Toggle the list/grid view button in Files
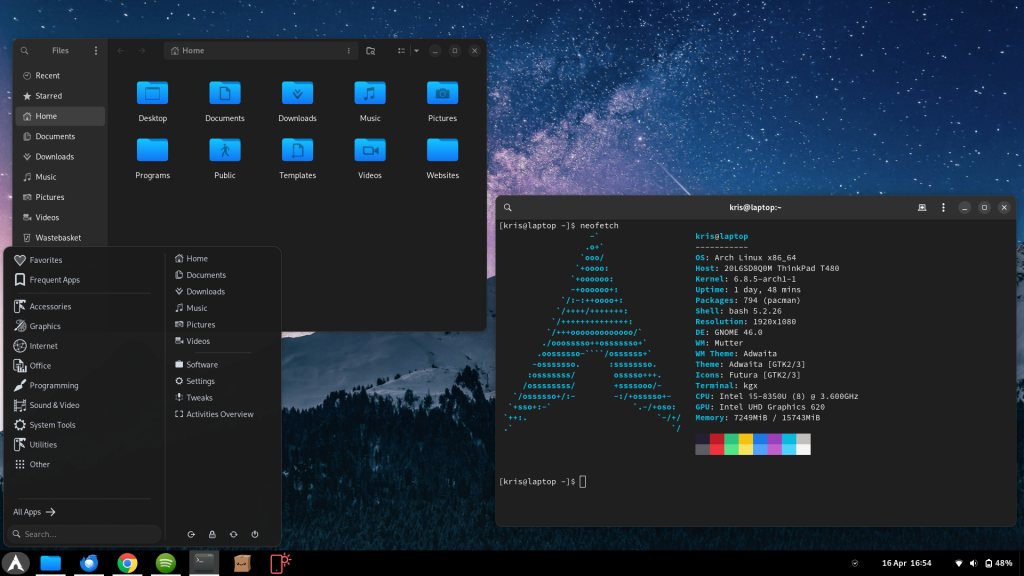Screen dimensions: 1024x576 [x=400, y=50]
